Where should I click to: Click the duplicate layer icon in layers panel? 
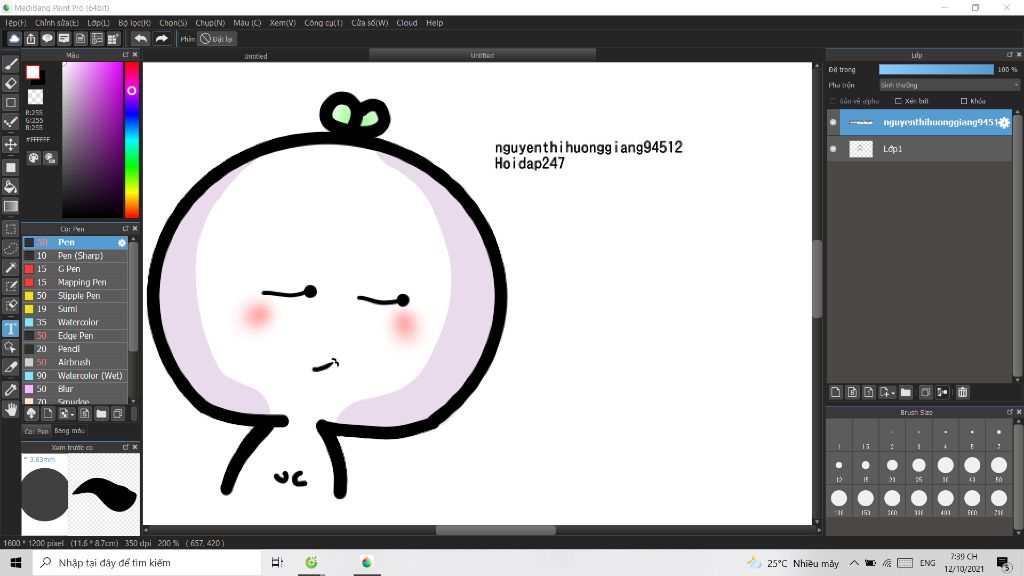[x=925, y=392]
